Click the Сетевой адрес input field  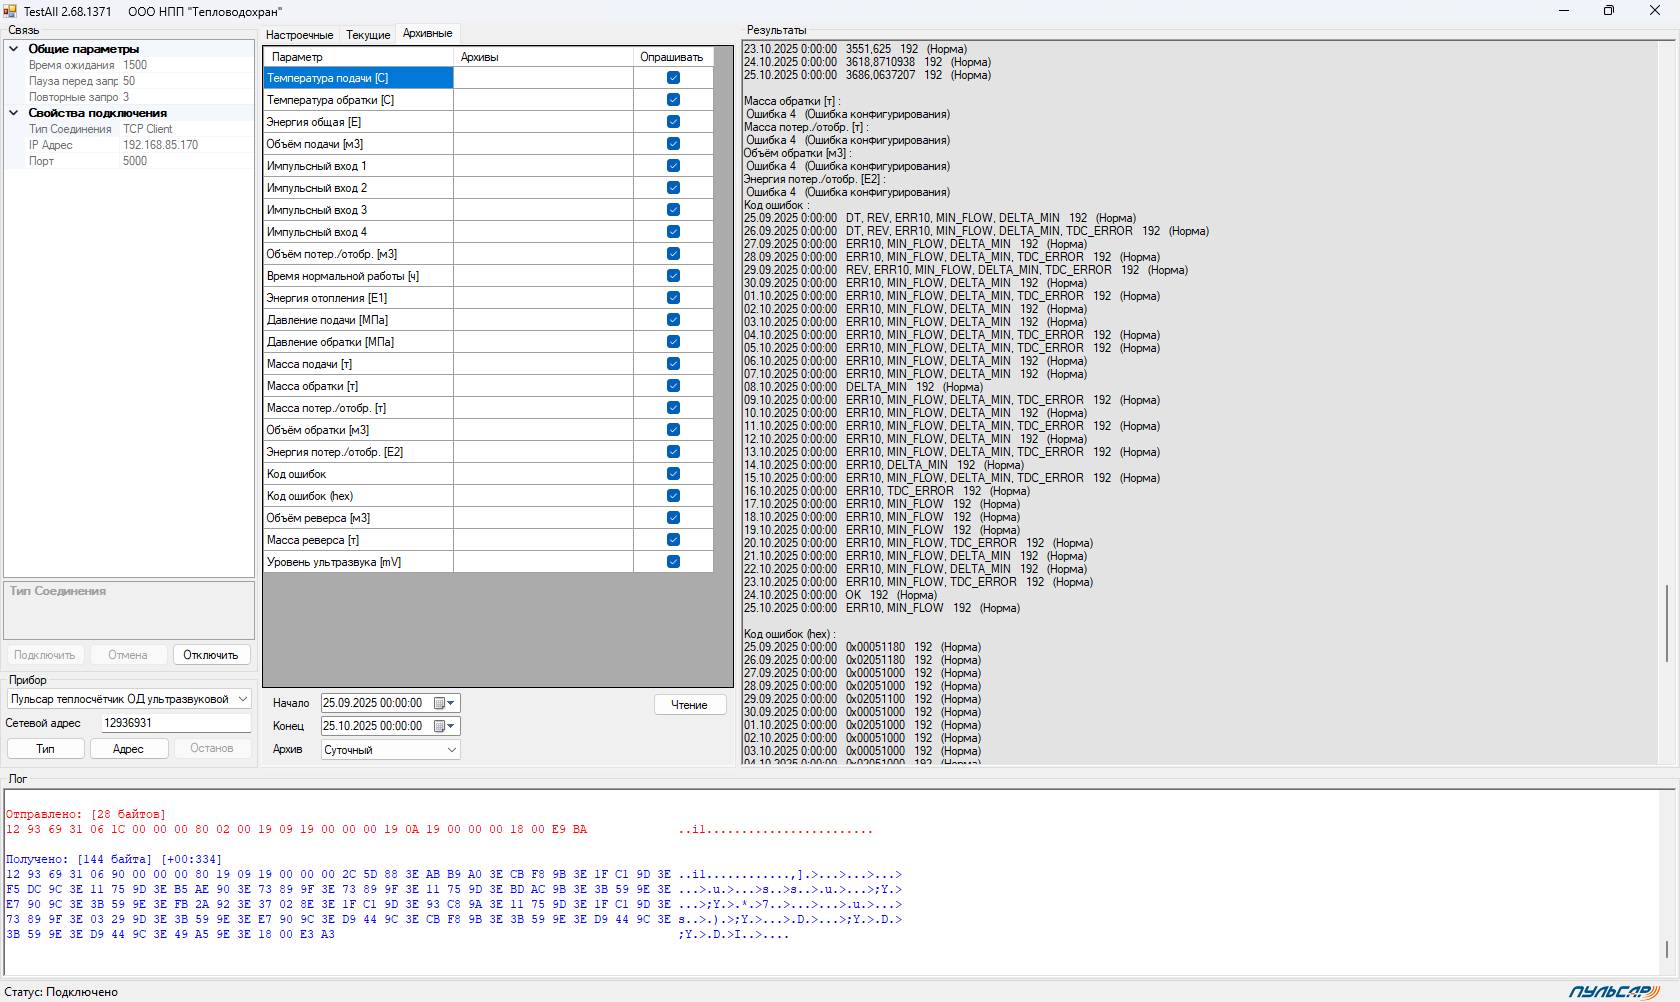tap(175, 723)
